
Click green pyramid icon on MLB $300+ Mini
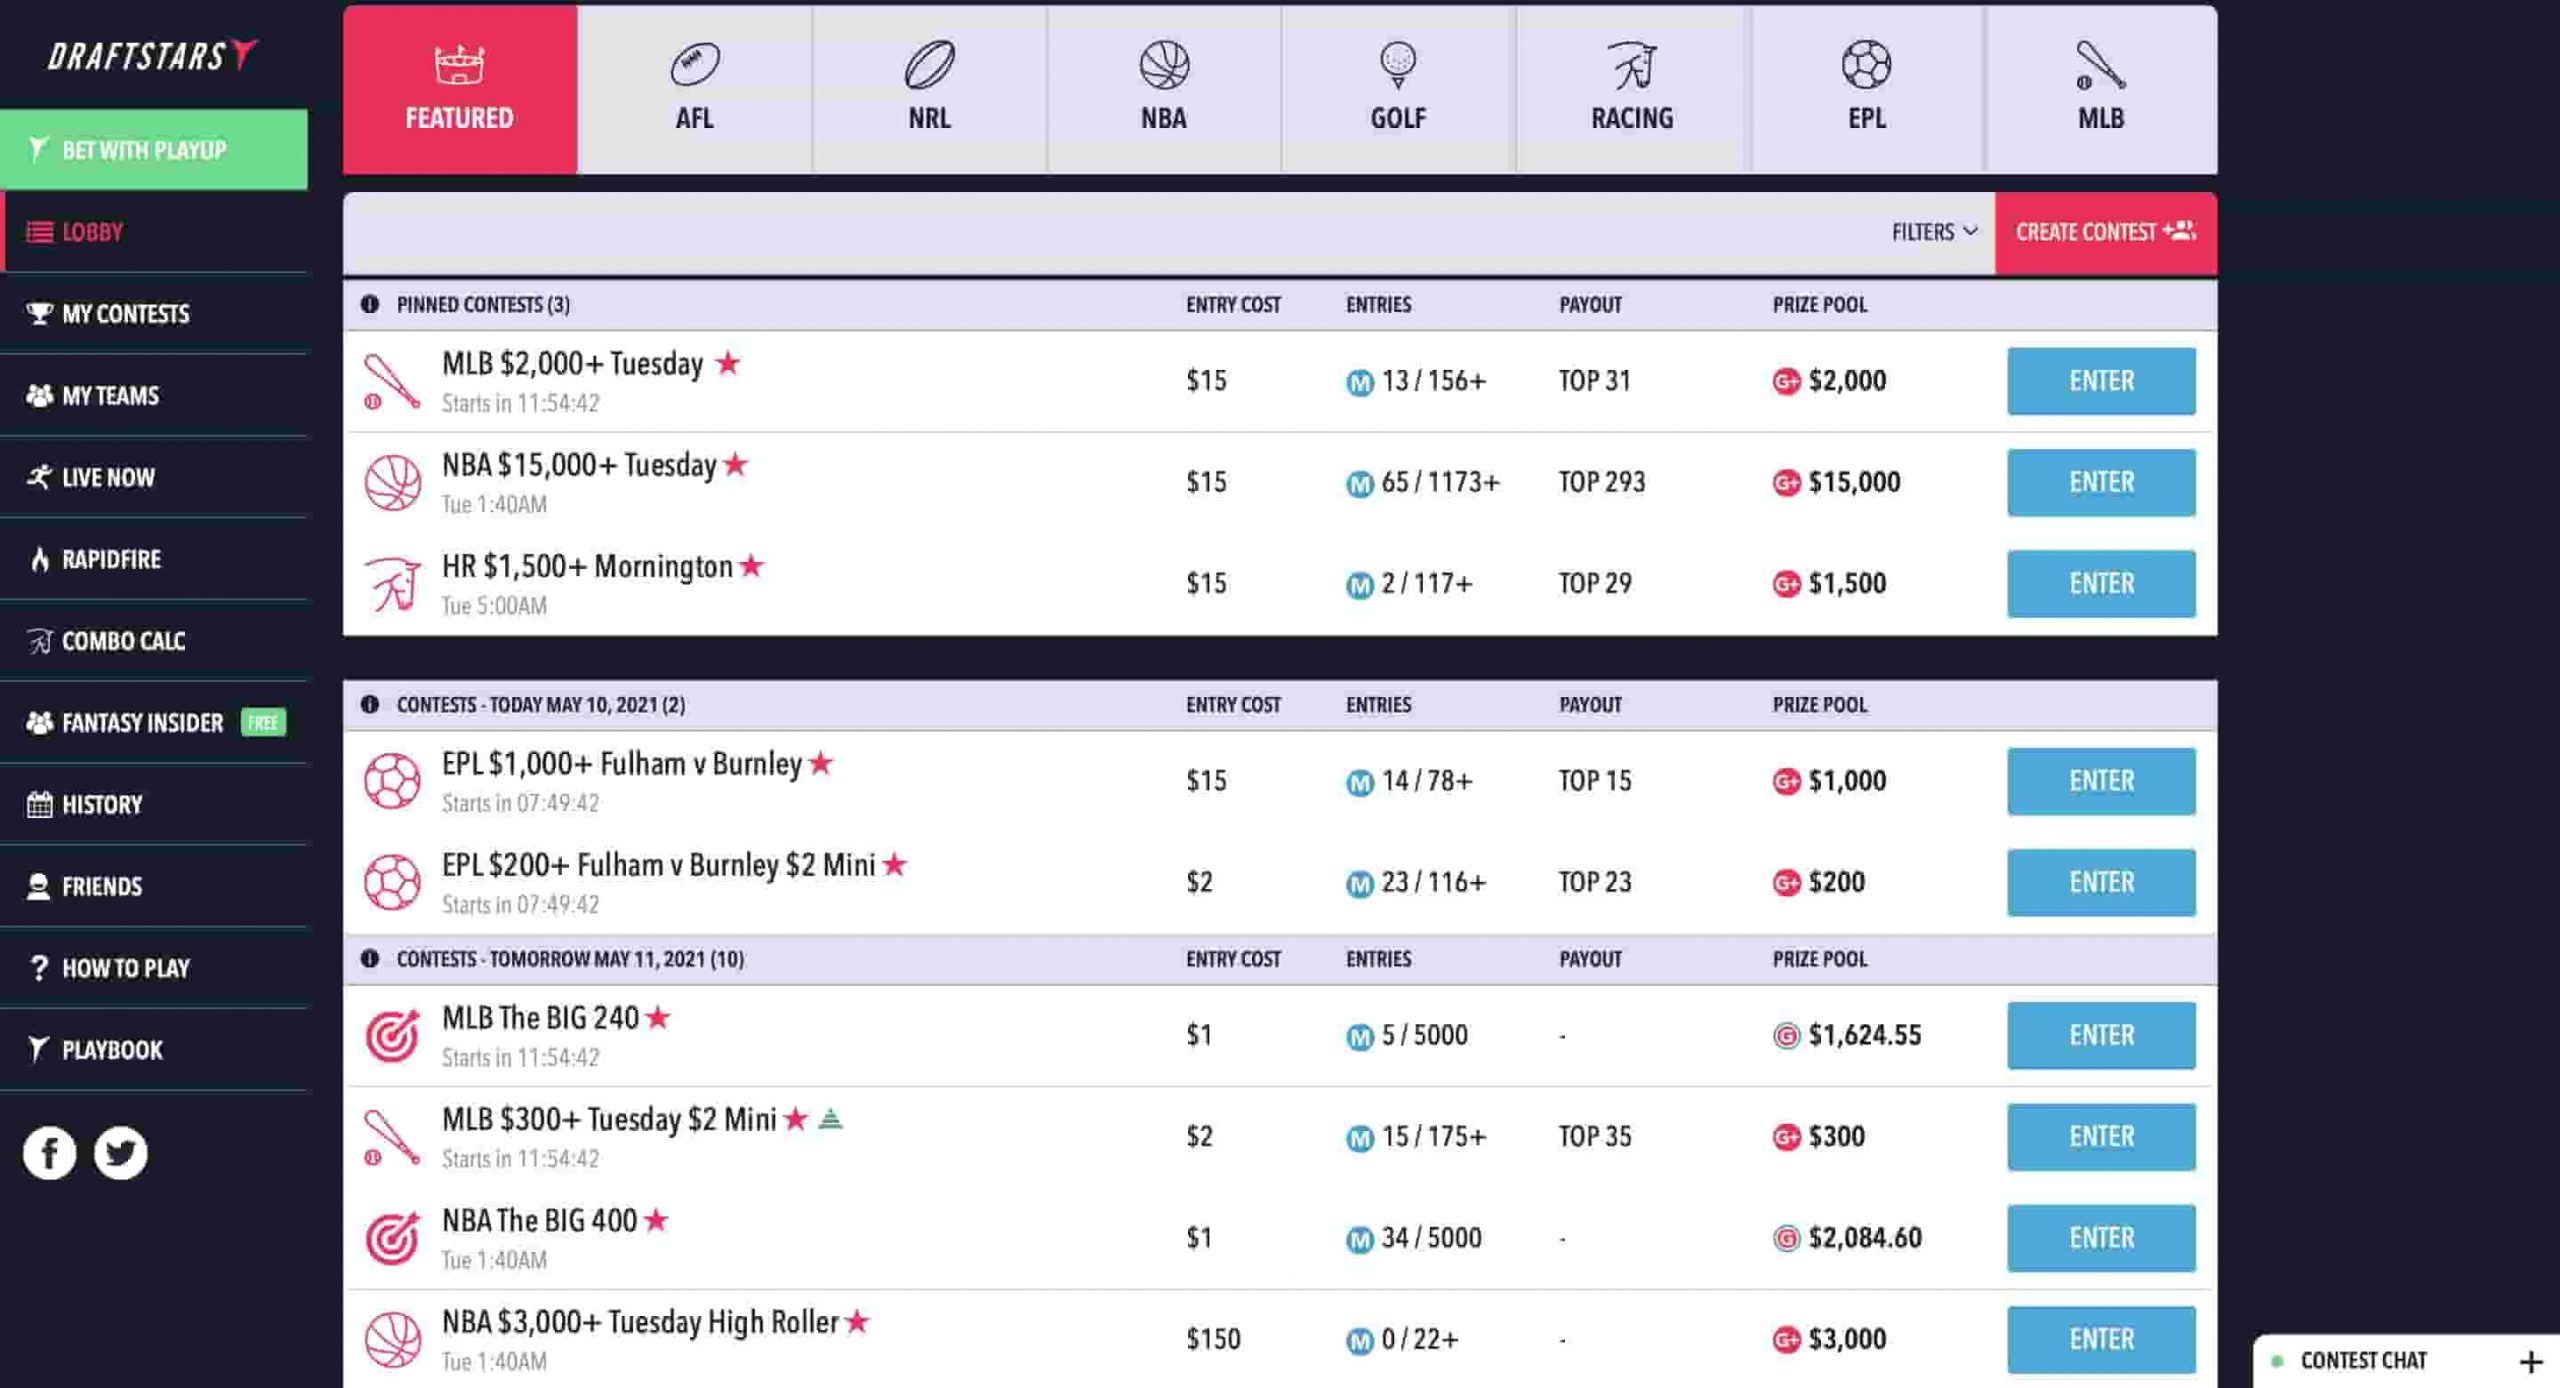(x=830, y=1119)
